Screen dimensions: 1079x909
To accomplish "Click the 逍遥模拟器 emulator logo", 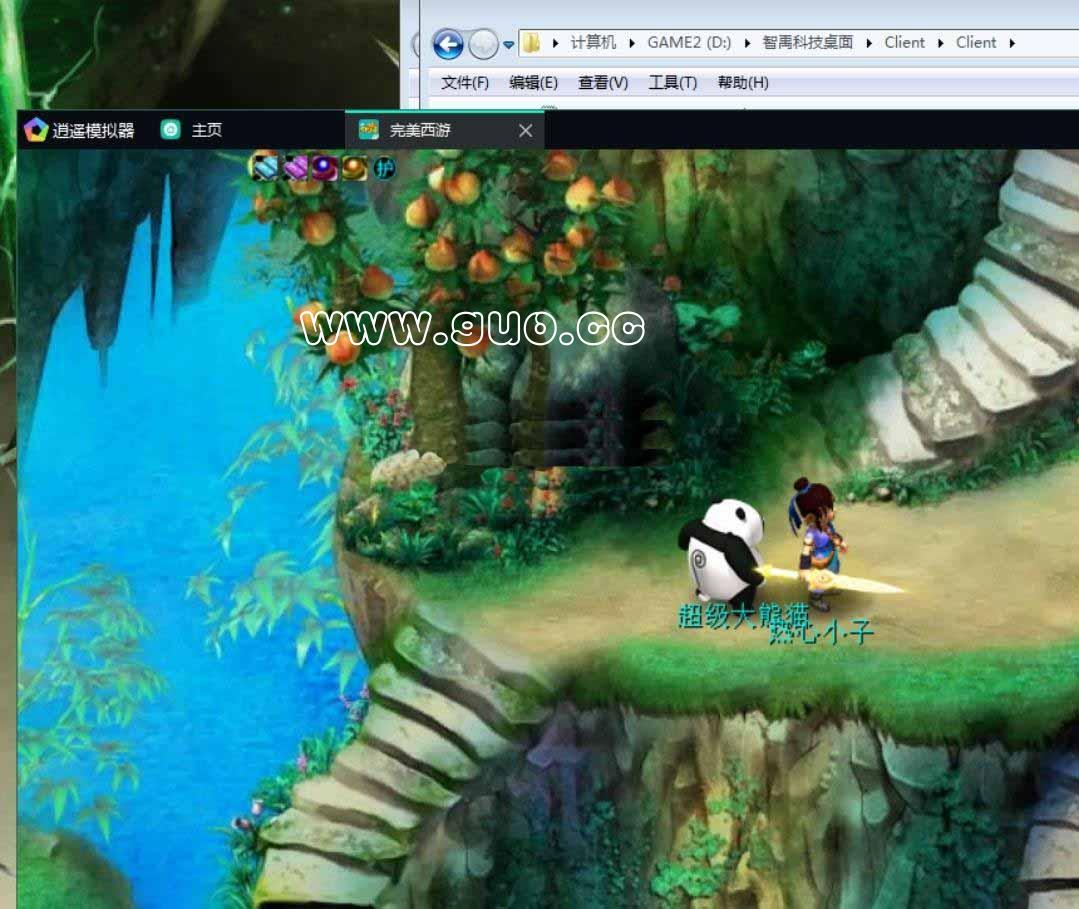I will (x=36, y=130).
